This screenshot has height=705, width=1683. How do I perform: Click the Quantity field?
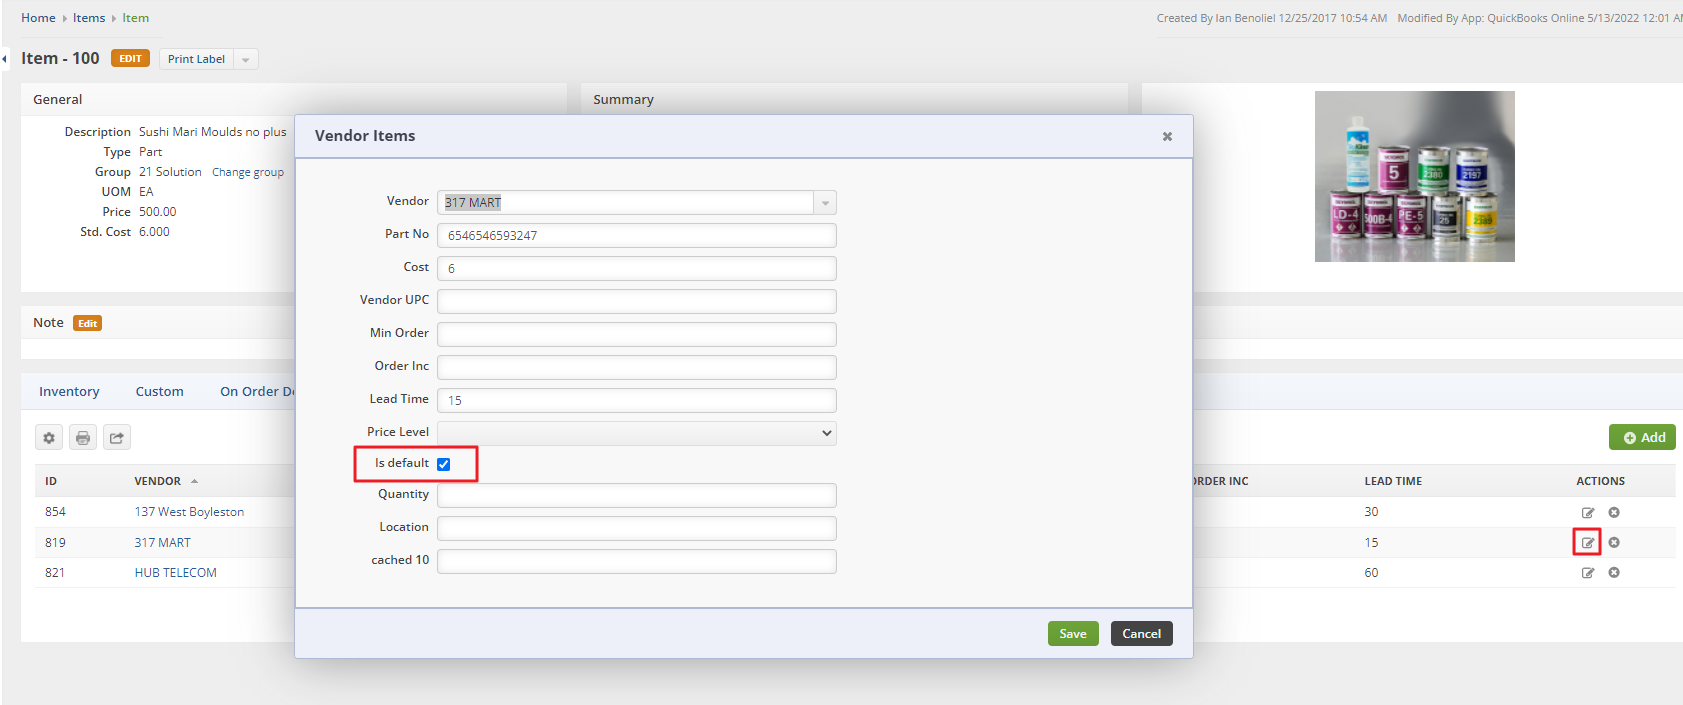pos(637,496)
